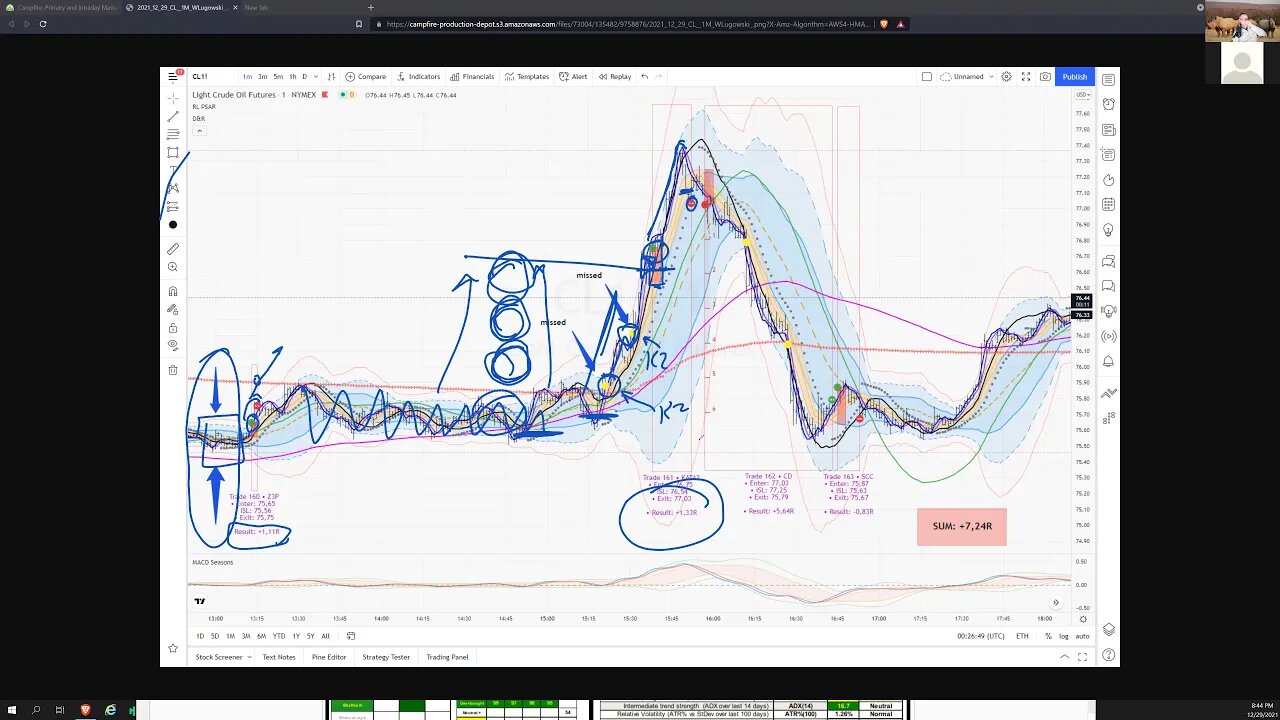Open chart settings gear in top toolbar
This screenshot has height=720, width=1280.
pyautogui.click(x=1007, y=76)
